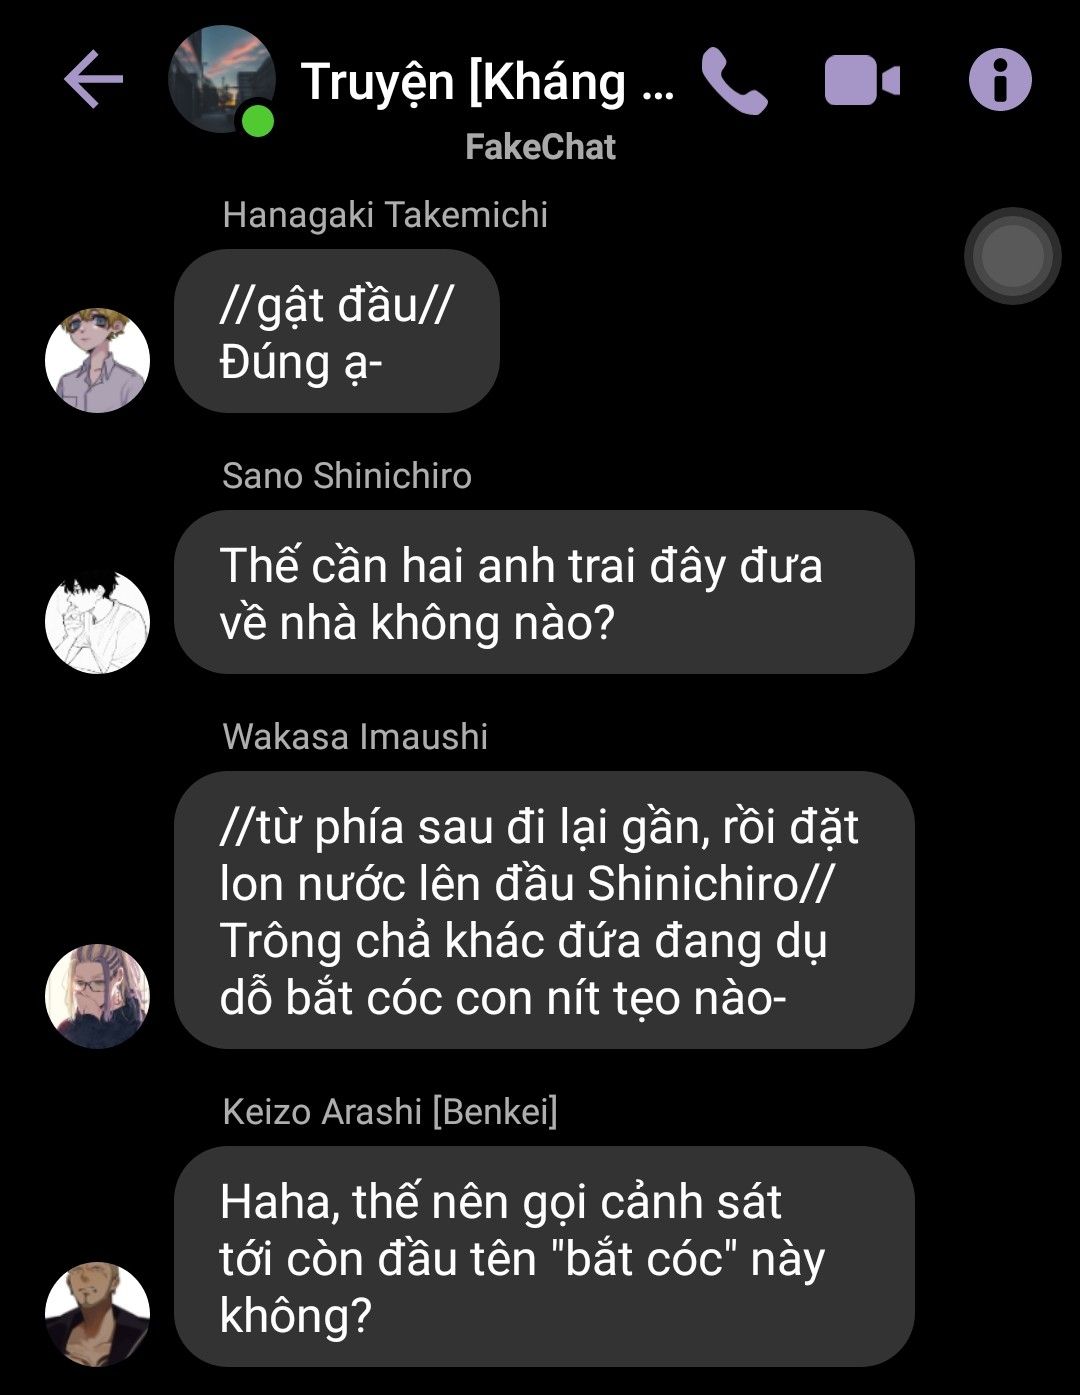Open Wakasa Imaushi's avatar
The height and width of the screenshot is (1395, 1080).
click(97, 996)
